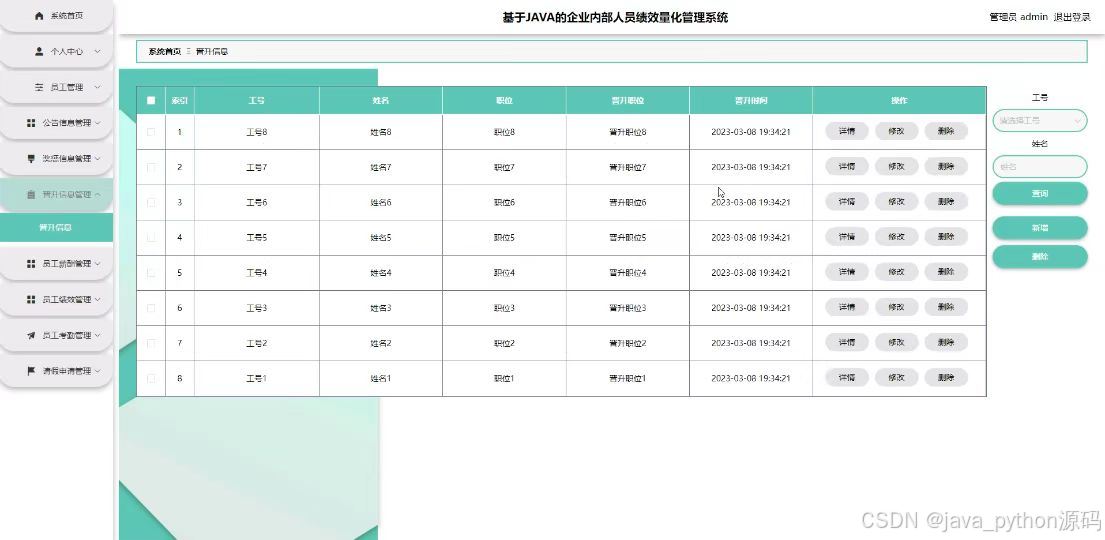This screenshot has width=1105, height=540.
Task: Click the 管理员 admin label
Action: coord(1018,17)
